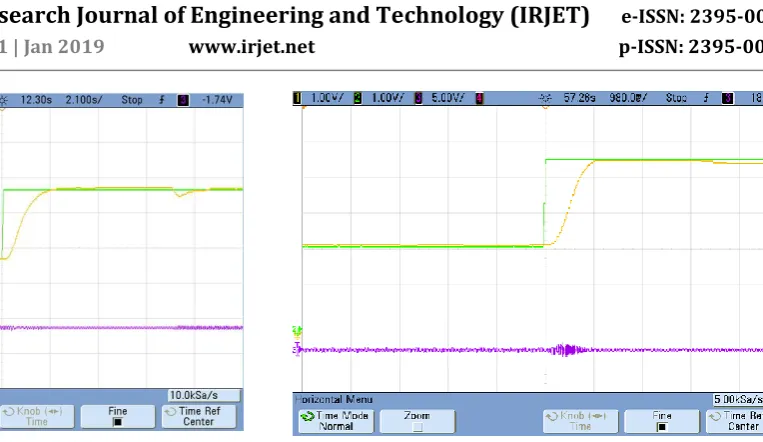Select purple channel 3 badge before 5.00V/
763x442 pixels.
[x=418, y=98]
